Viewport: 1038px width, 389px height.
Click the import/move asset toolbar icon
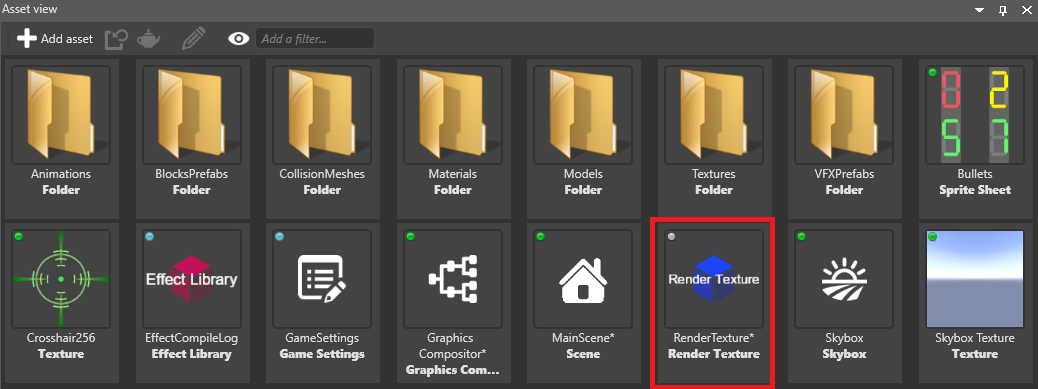click(x=117, y=38)
